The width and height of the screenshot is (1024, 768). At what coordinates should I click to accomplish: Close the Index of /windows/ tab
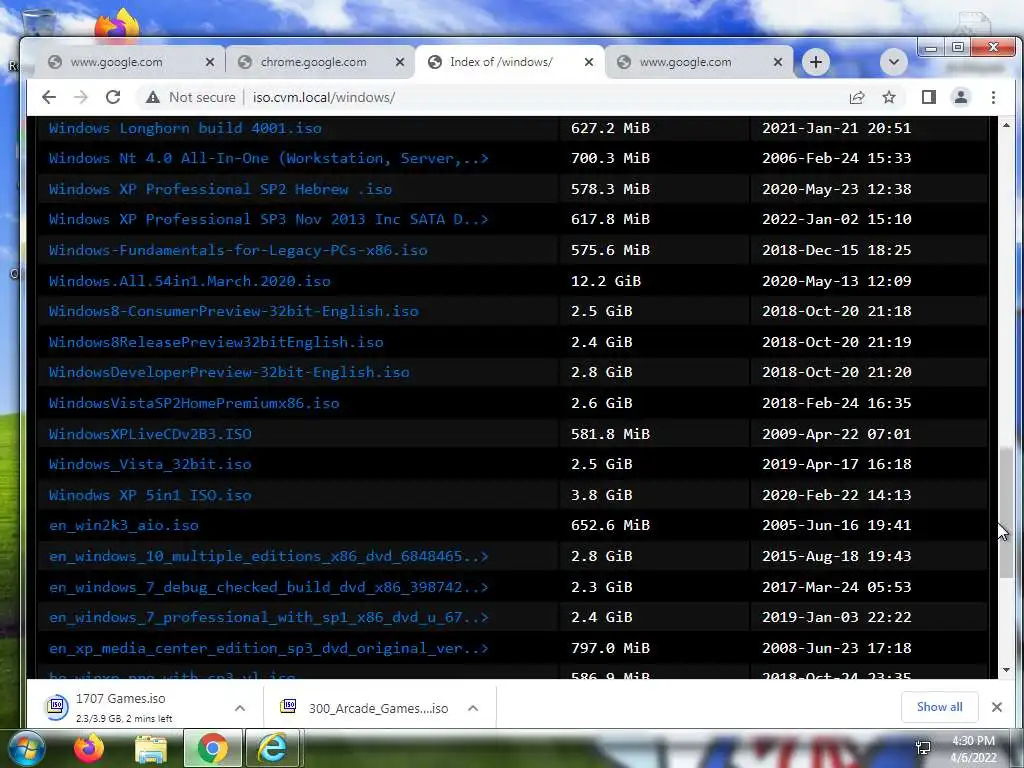pyautogui.click(x=588, y=62)
